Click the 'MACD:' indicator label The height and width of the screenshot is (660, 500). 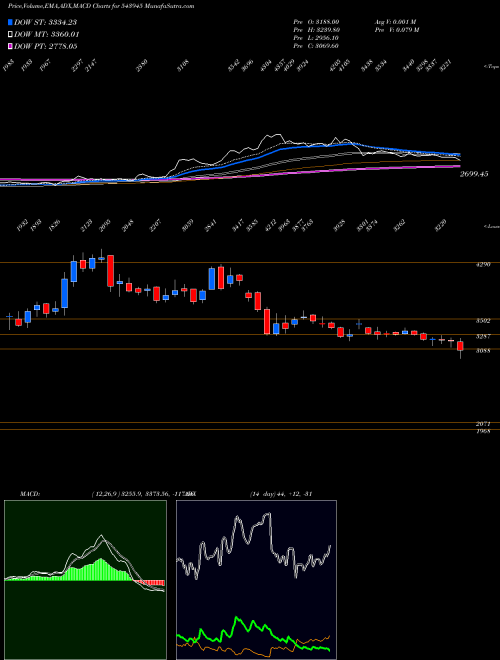click(x=29, y=493)
